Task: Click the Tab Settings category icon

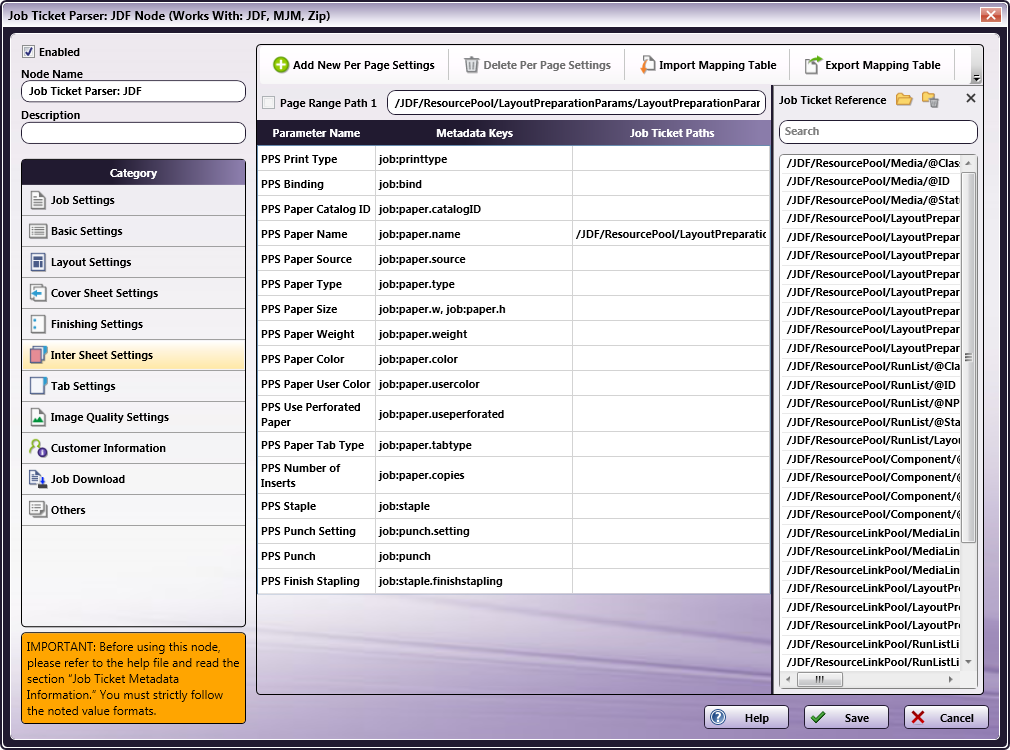Action: tap(38, 386)
